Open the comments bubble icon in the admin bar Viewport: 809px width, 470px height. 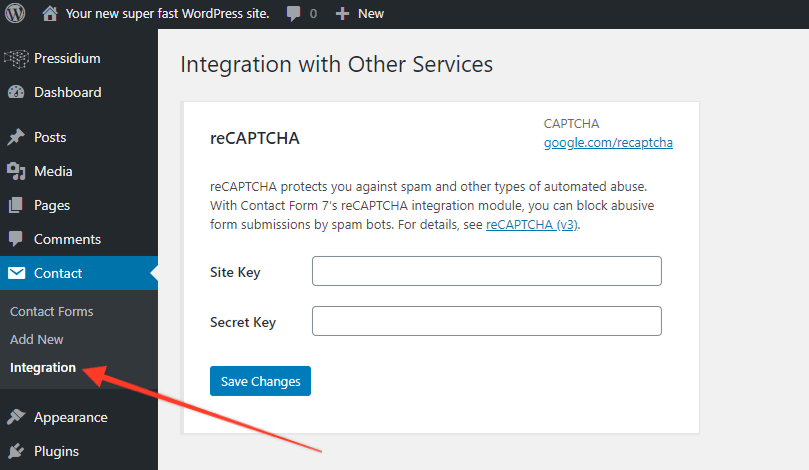[x=294, y=13]
